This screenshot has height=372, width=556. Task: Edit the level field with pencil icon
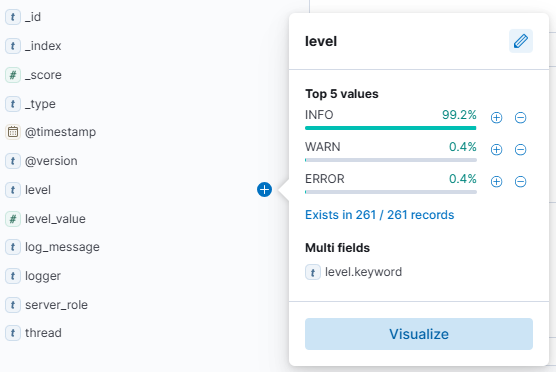(x=521, y=41)
